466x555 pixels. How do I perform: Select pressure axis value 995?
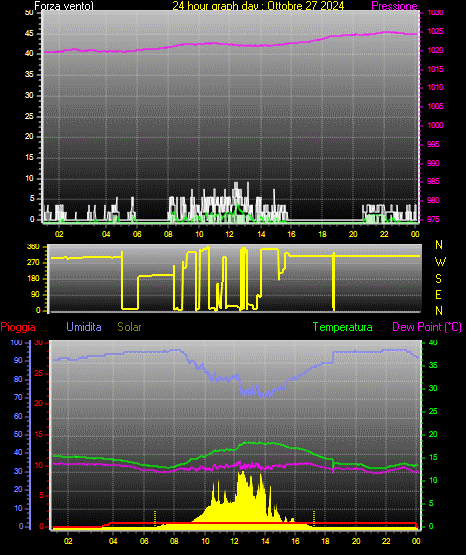(434, 144)
